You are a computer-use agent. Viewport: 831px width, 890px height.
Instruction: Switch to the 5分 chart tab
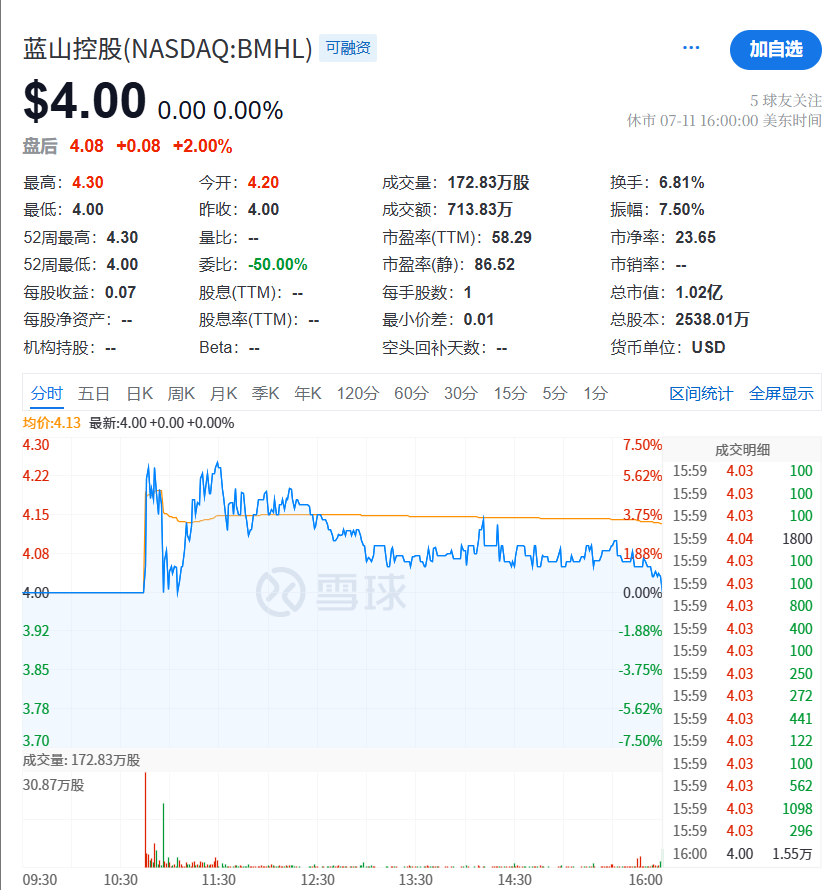point(555,393)
